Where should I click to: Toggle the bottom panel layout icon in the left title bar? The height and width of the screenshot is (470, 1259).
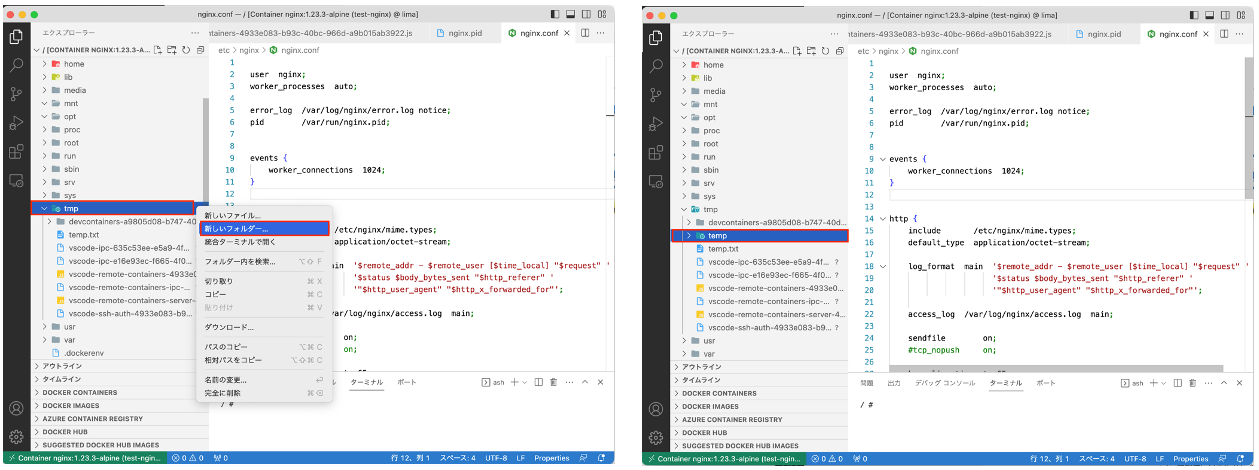tap(571, 16)
